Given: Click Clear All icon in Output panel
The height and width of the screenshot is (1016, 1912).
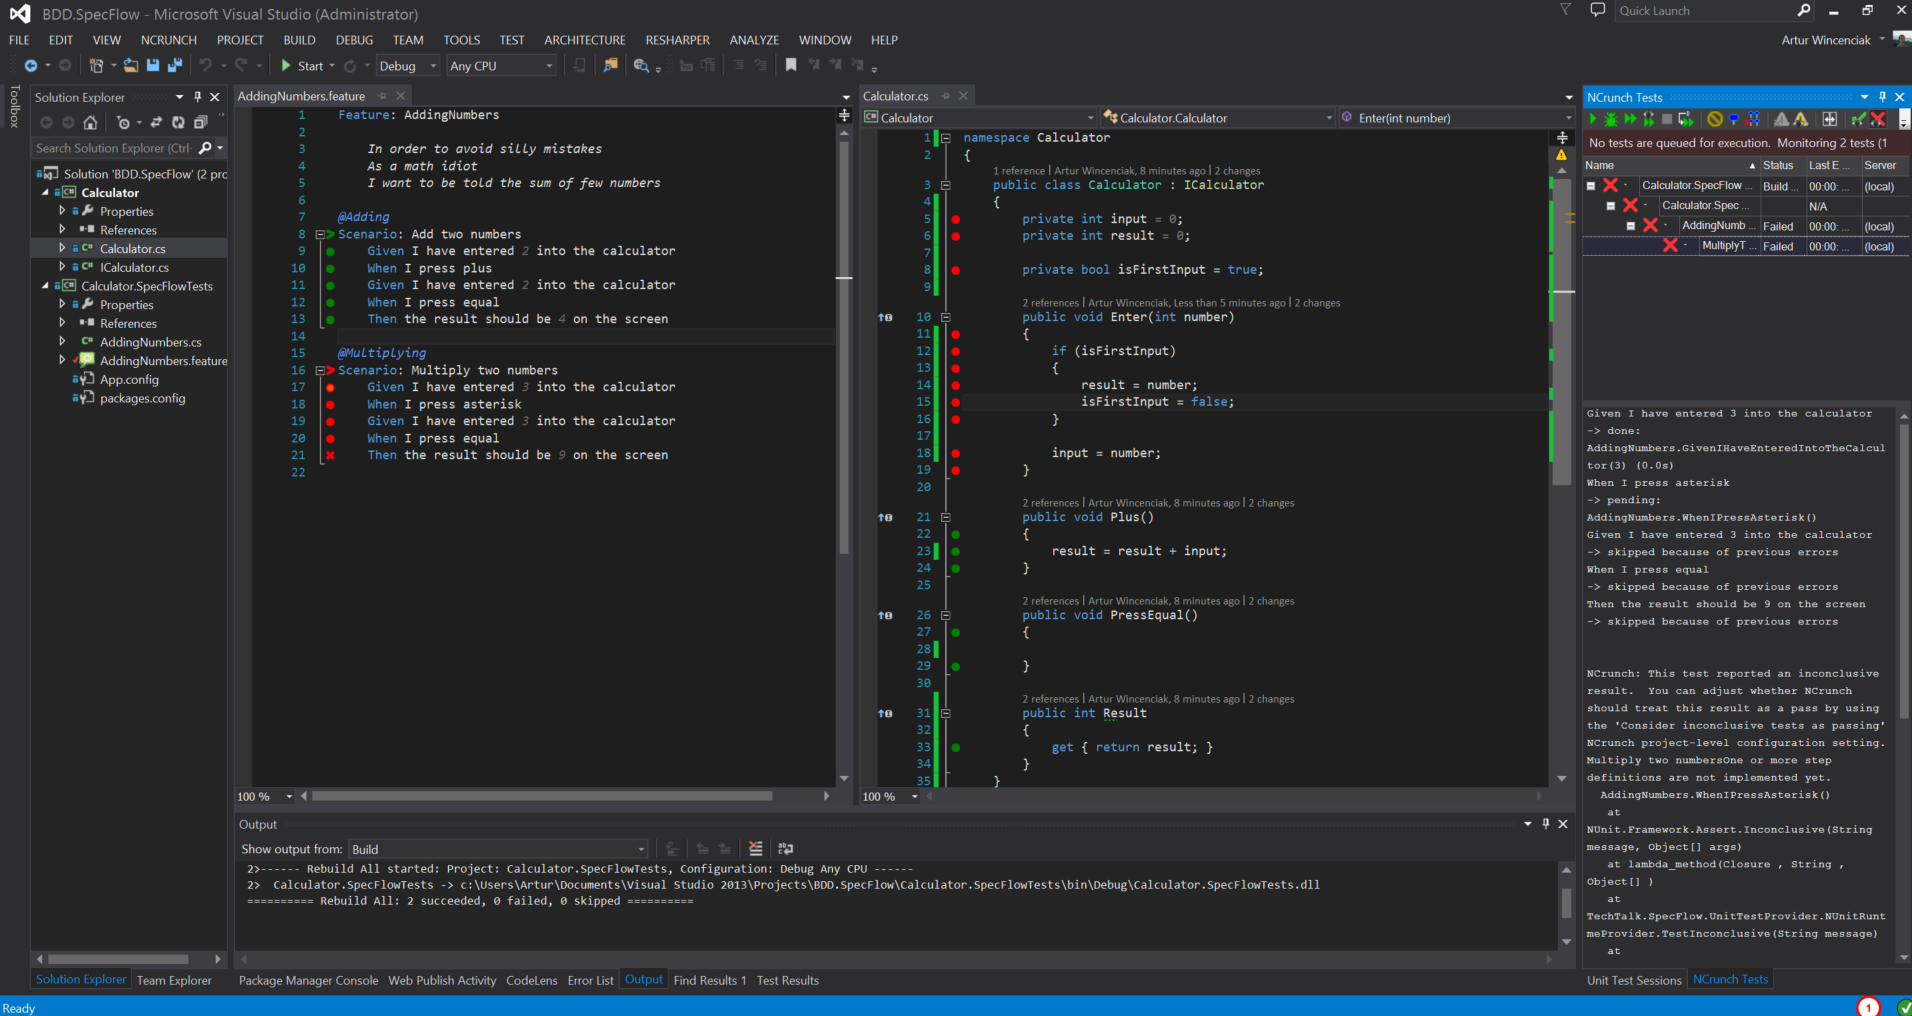Looking at the screenshot, I should (755, 849).
